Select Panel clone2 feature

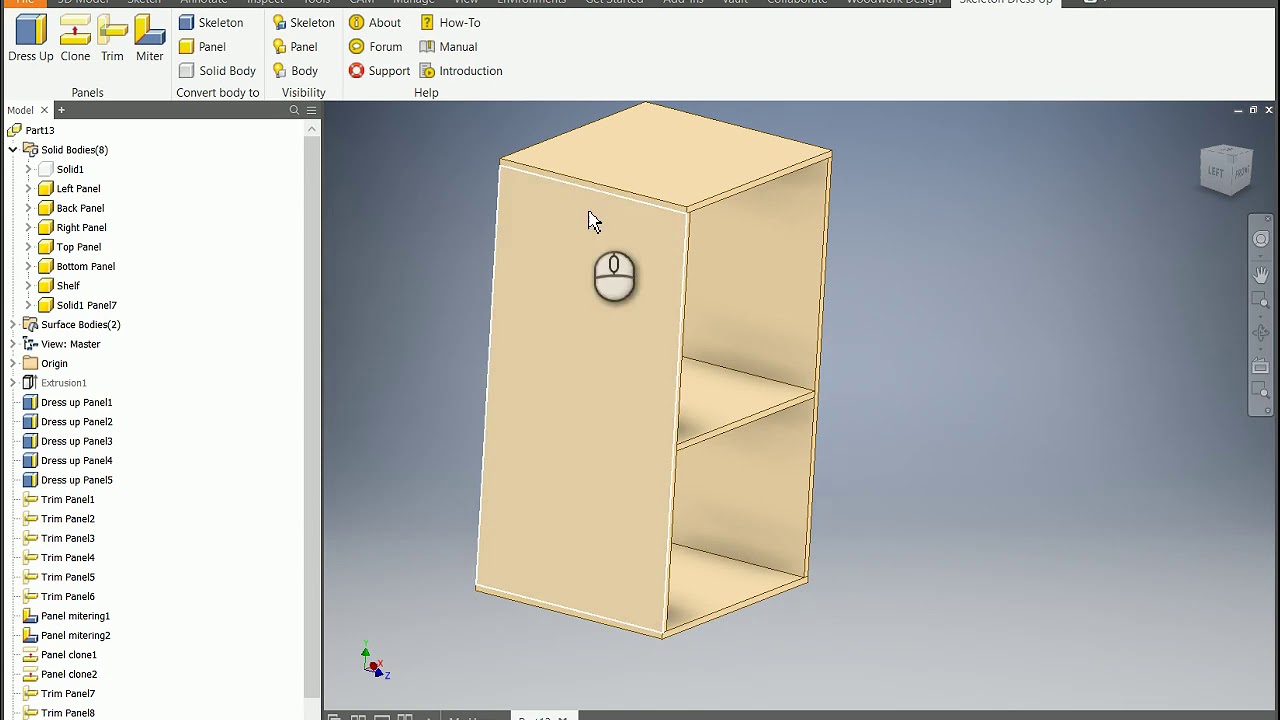pyautogui.click(x=60, y=674)
